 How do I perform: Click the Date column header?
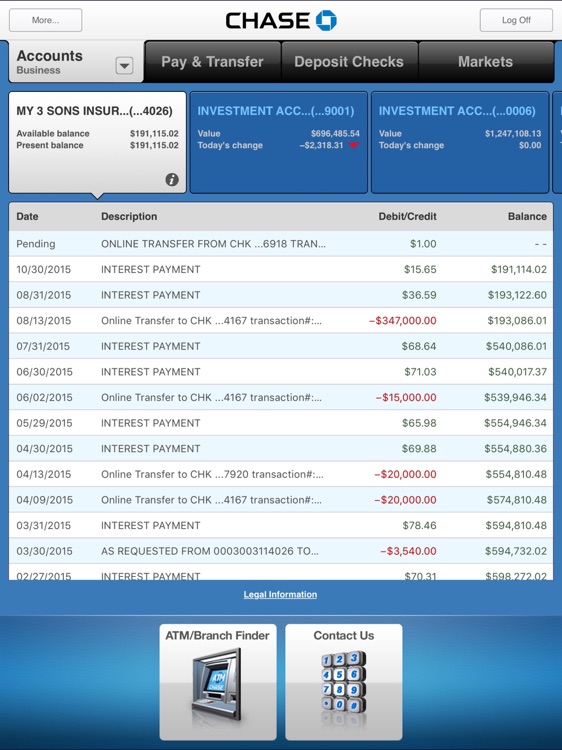tap(27, 216)
